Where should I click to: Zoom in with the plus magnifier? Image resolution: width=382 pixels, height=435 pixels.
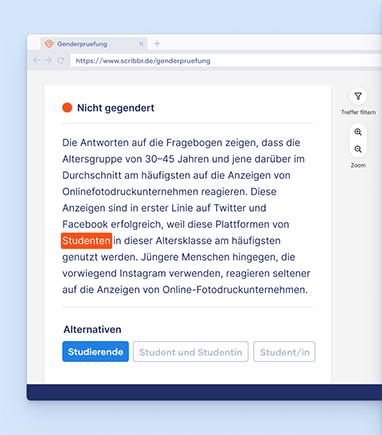(x=358, y=132)
